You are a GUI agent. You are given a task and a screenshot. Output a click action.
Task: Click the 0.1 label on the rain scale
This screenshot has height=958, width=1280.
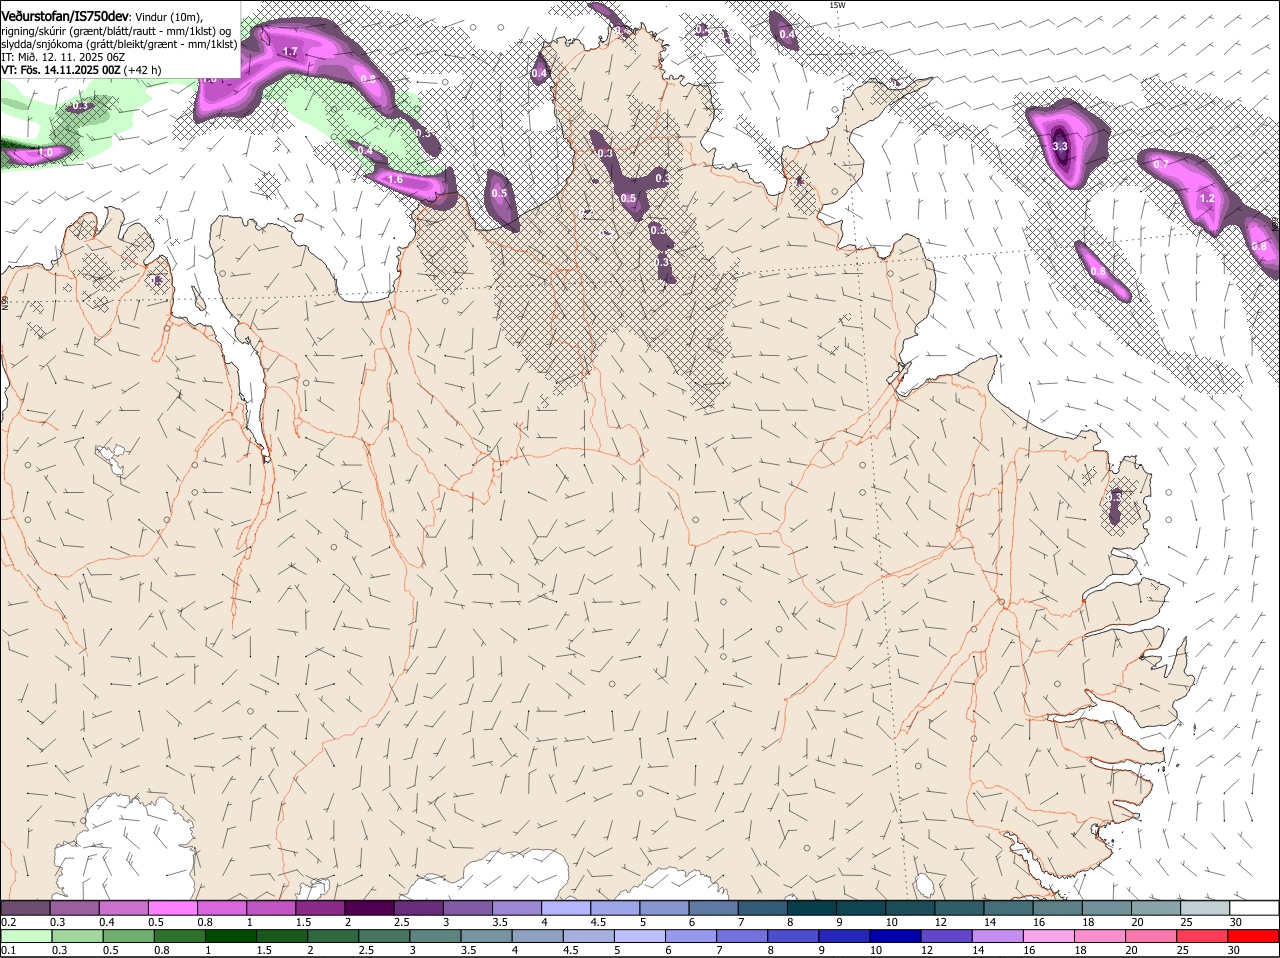(x=8, y=950)
